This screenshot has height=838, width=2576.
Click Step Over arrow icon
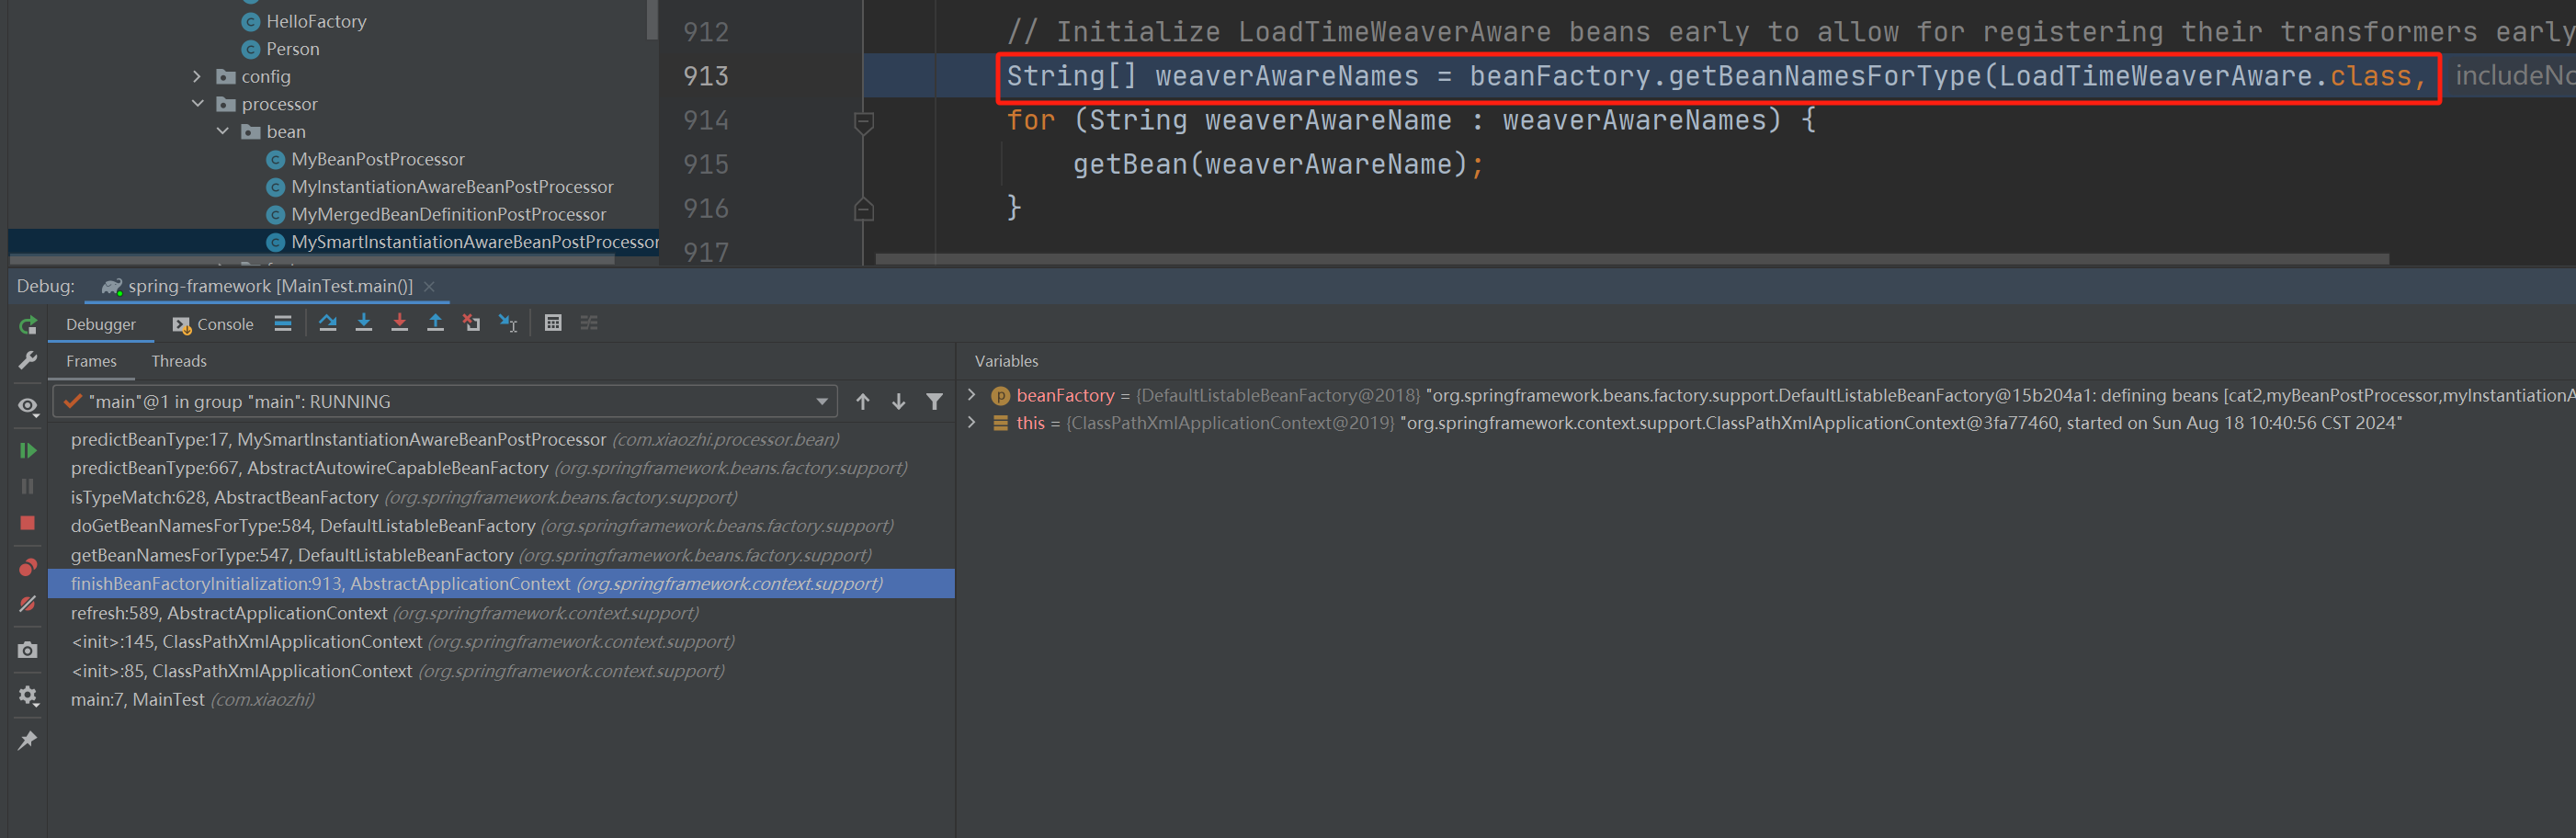[x=328, y=323]
